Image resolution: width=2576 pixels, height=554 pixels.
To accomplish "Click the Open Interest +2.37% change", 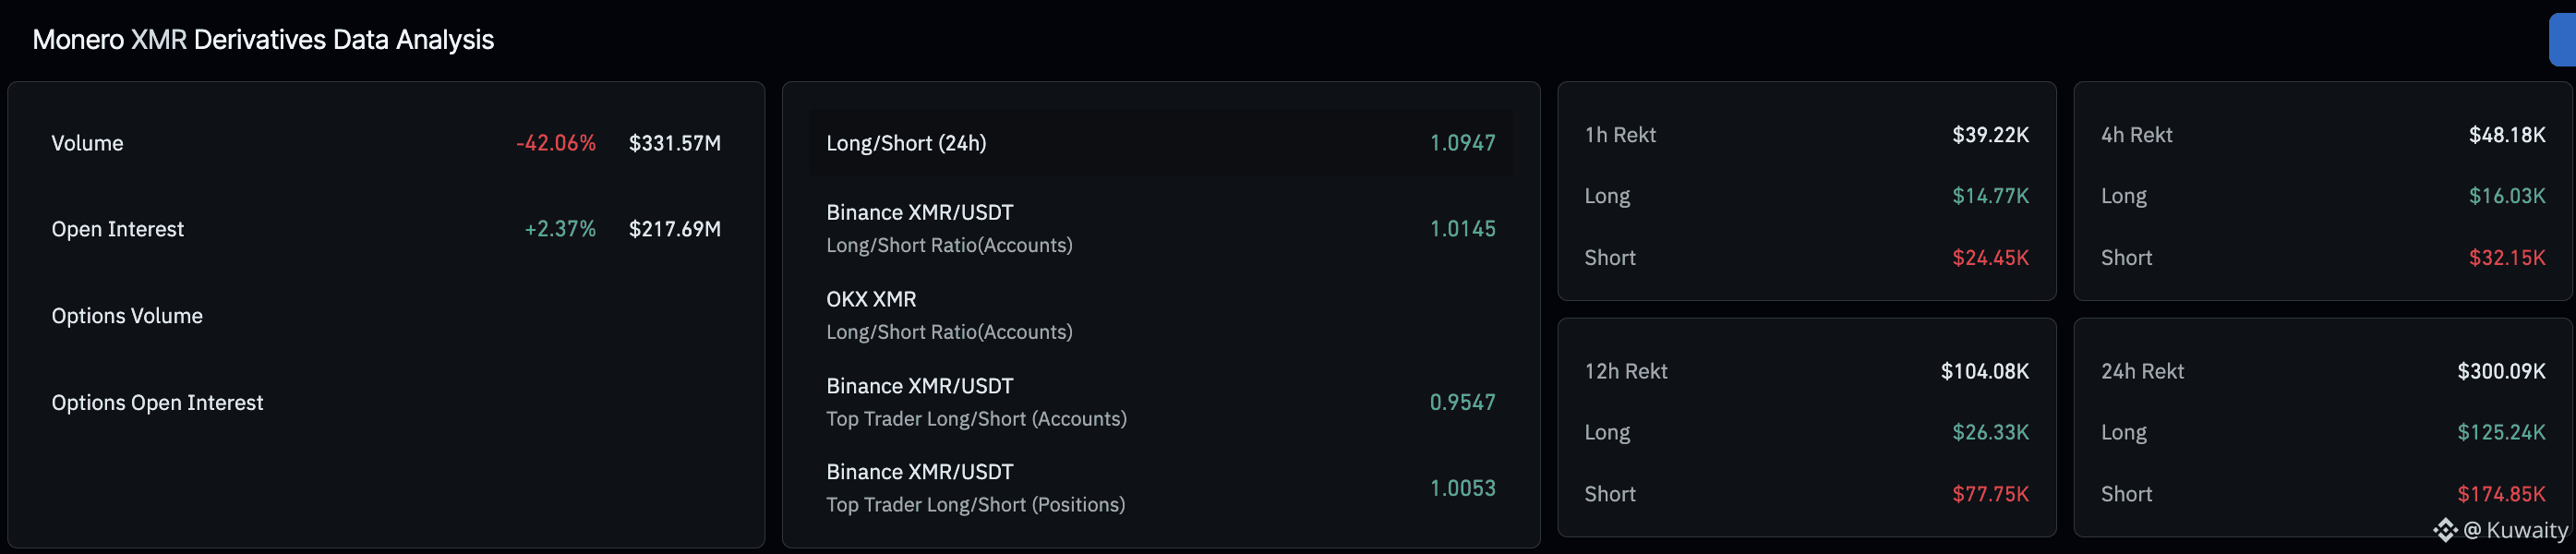I will tap(560, 229).
